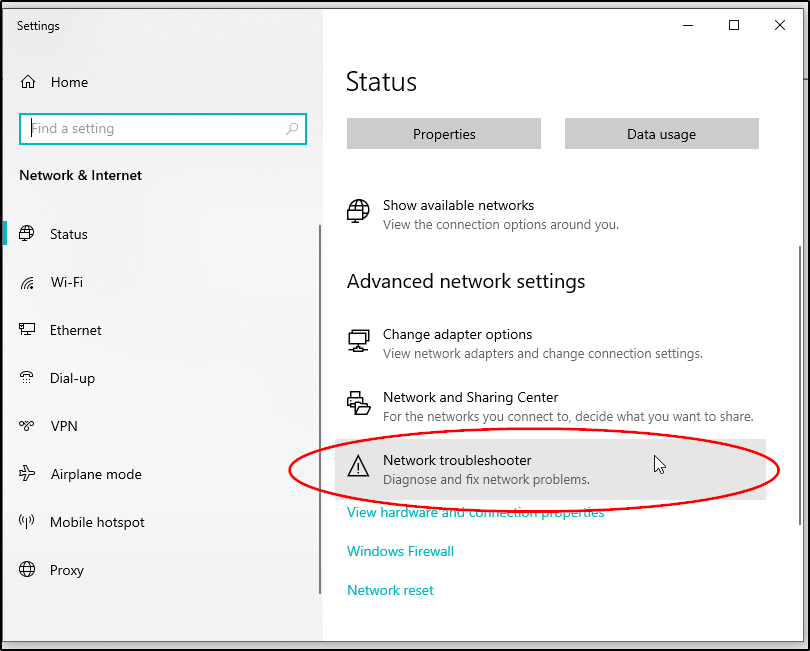Select the Status globe icon

(27, 234)
